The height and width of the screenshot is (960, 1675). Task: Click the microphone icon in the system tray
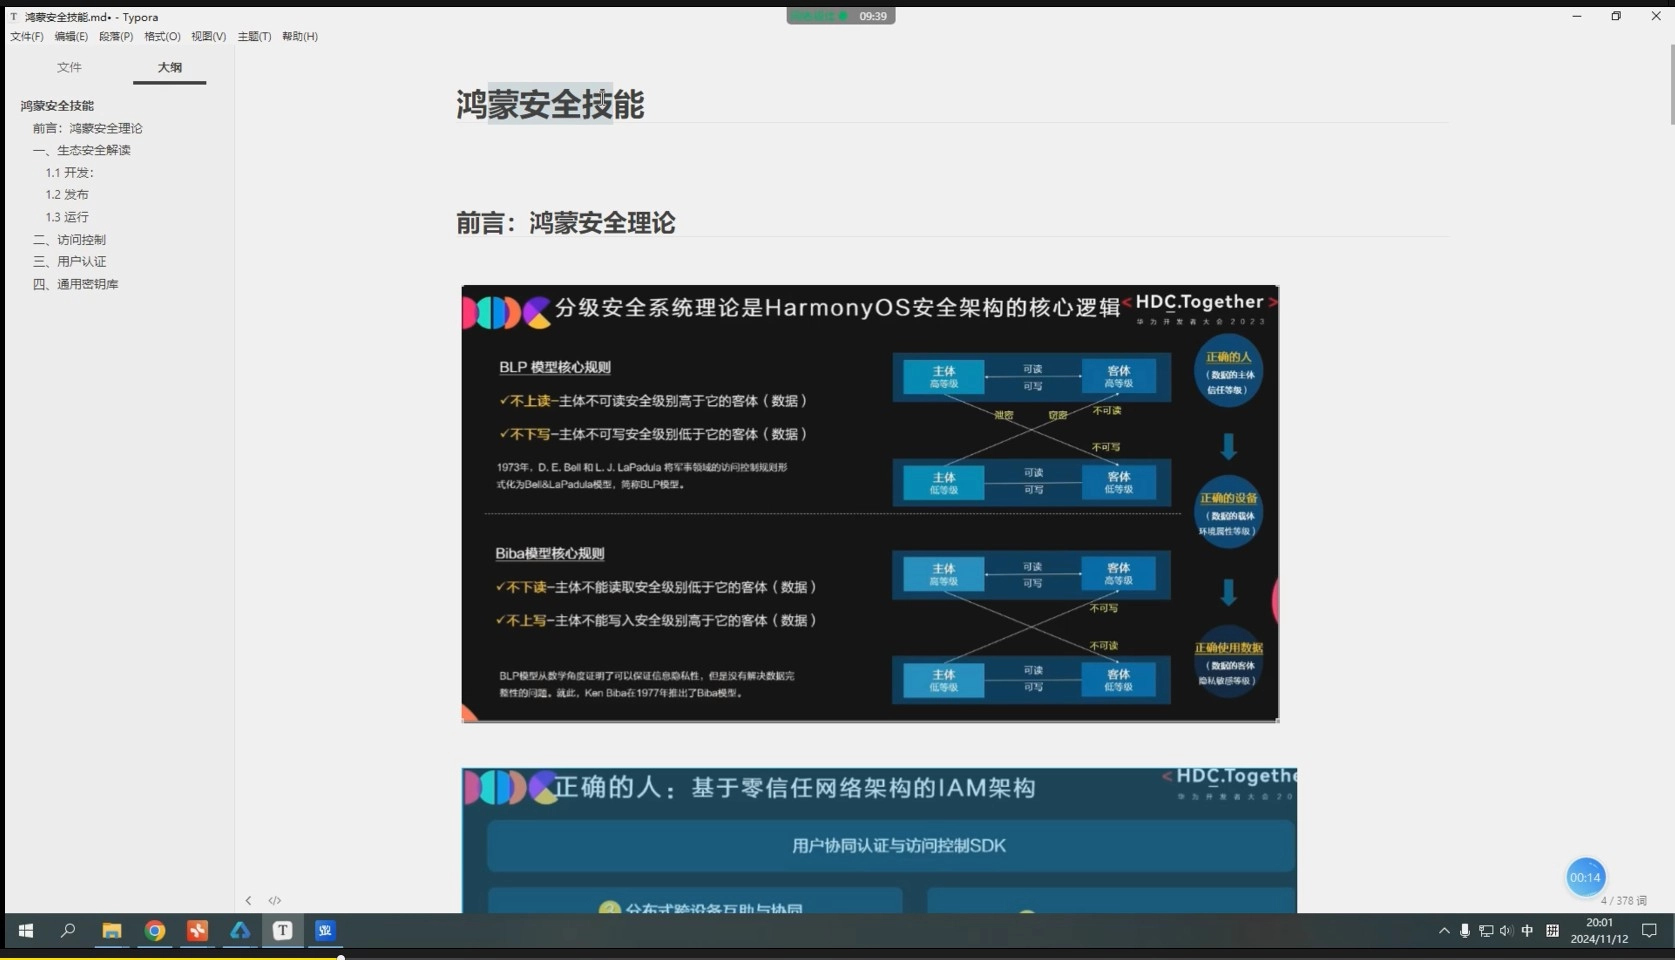[x=1464, y=931]
